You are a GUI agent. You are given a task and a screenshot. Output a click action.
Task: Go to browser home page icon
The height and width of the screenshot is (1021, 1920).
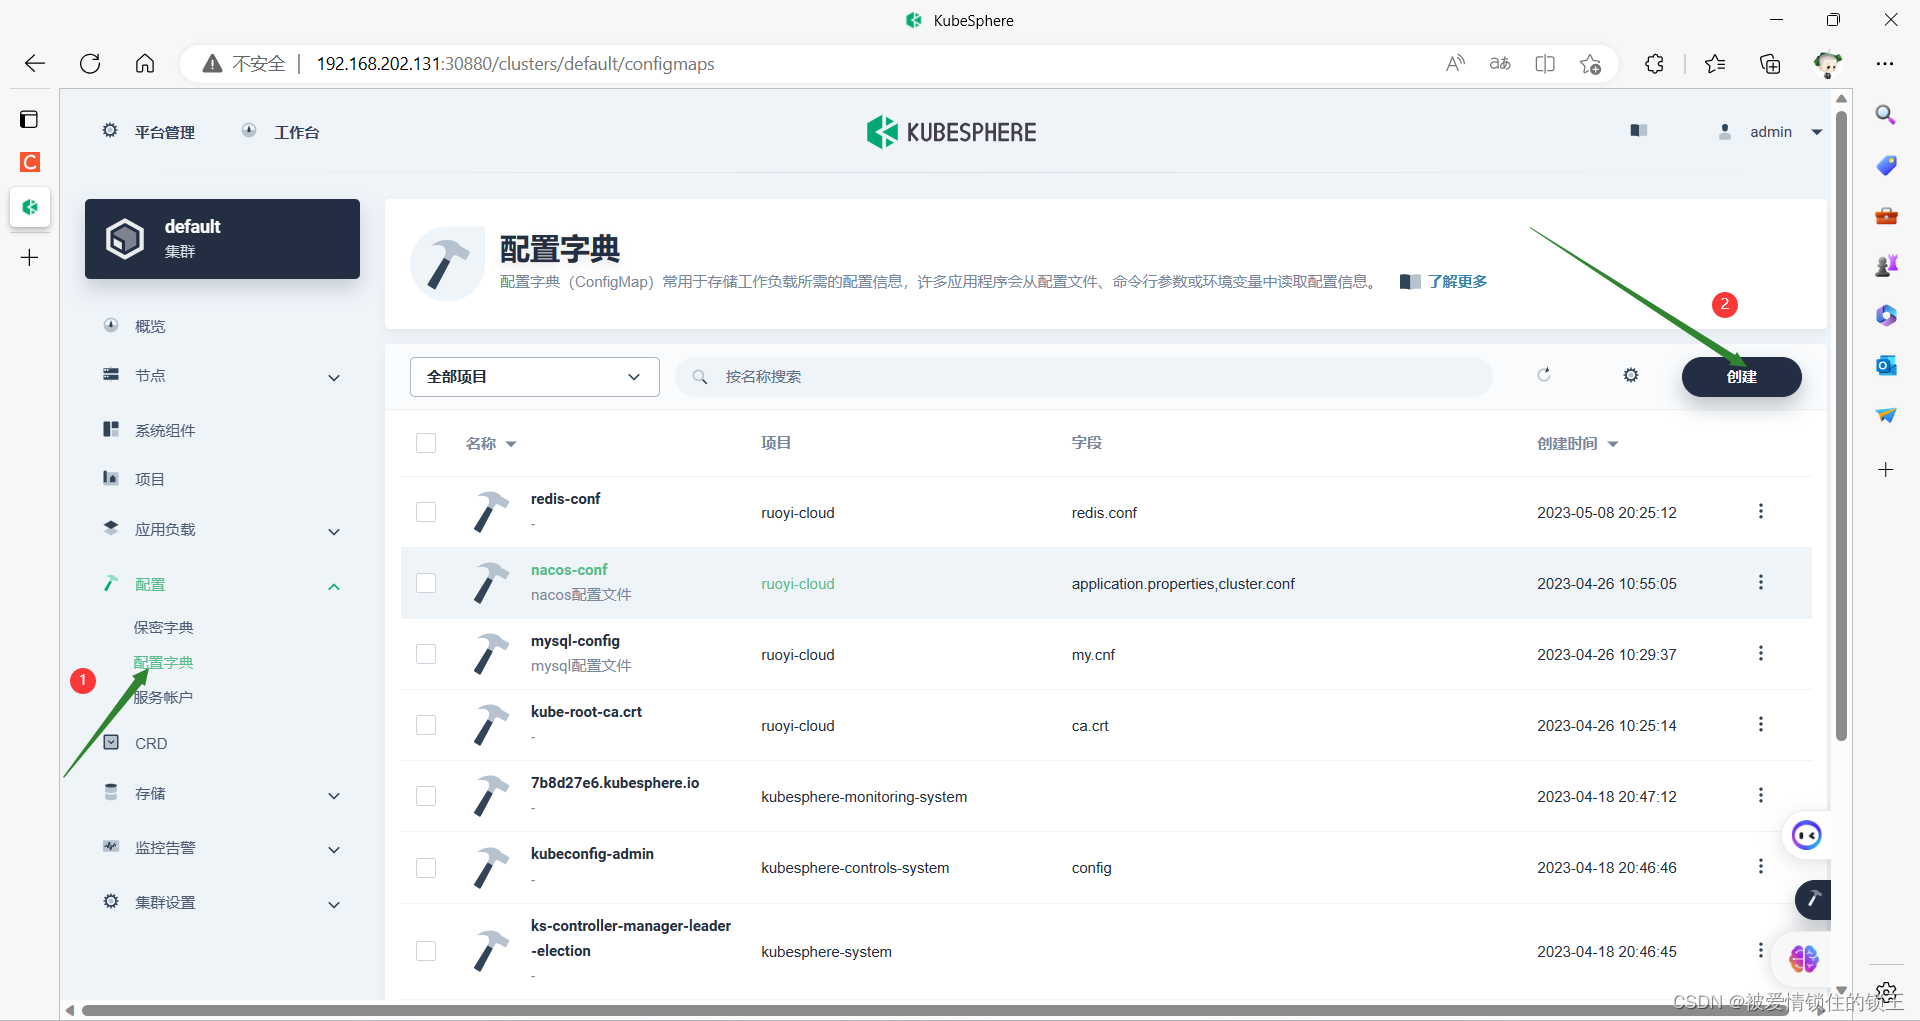145,64
